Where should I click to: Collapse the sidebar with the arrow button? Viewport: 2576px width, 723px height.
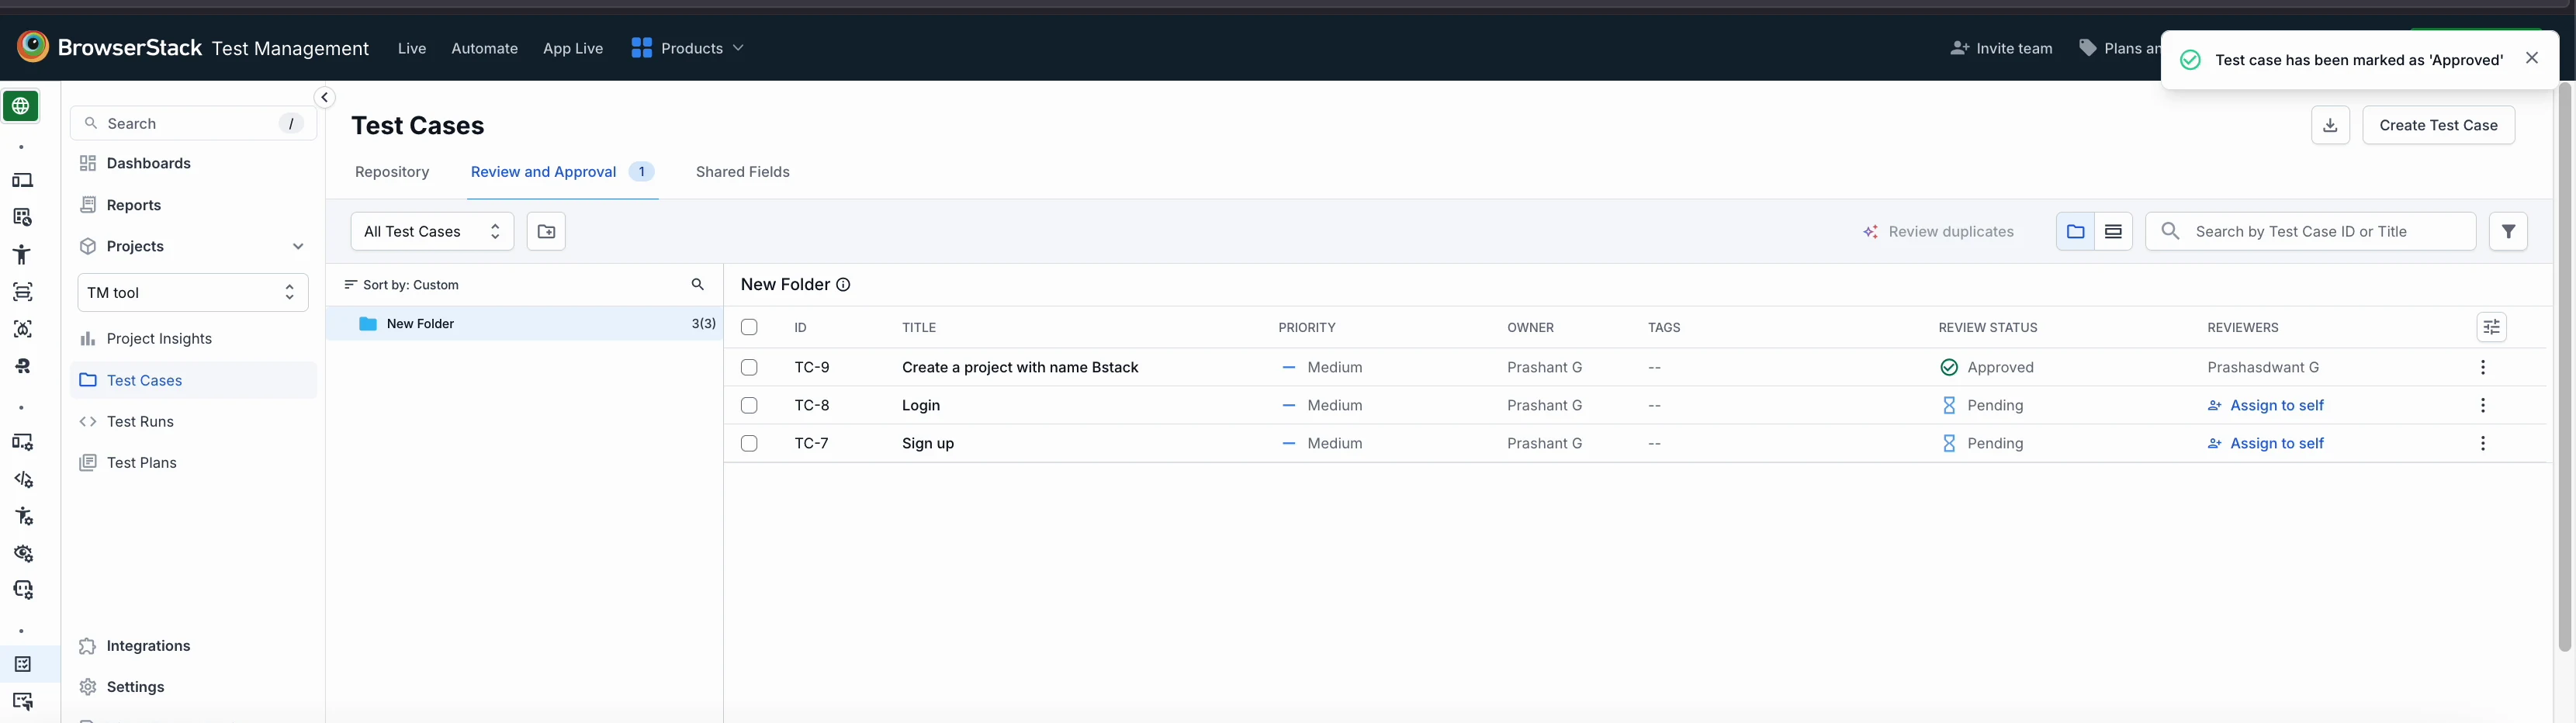point(324,97)
